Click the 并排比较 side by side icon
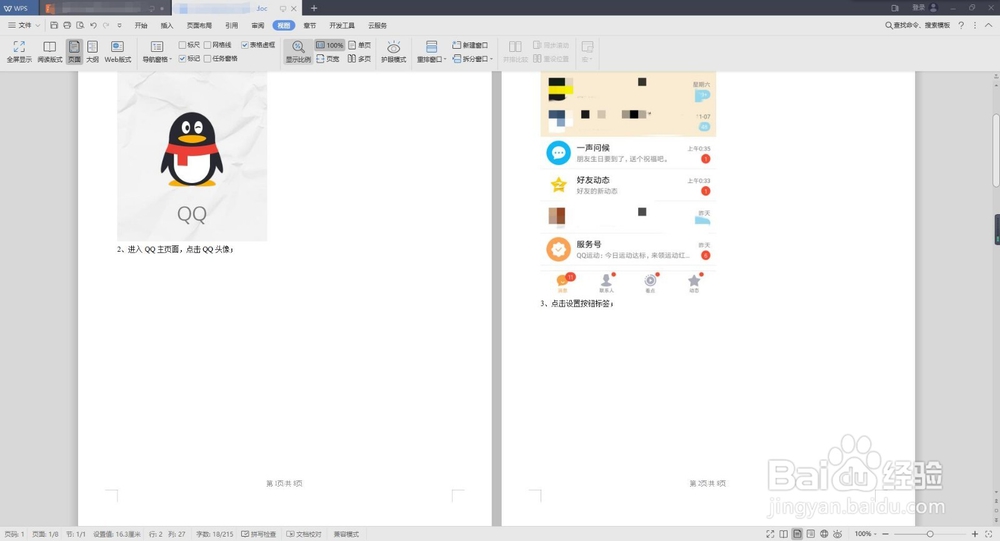 (515, 51)
